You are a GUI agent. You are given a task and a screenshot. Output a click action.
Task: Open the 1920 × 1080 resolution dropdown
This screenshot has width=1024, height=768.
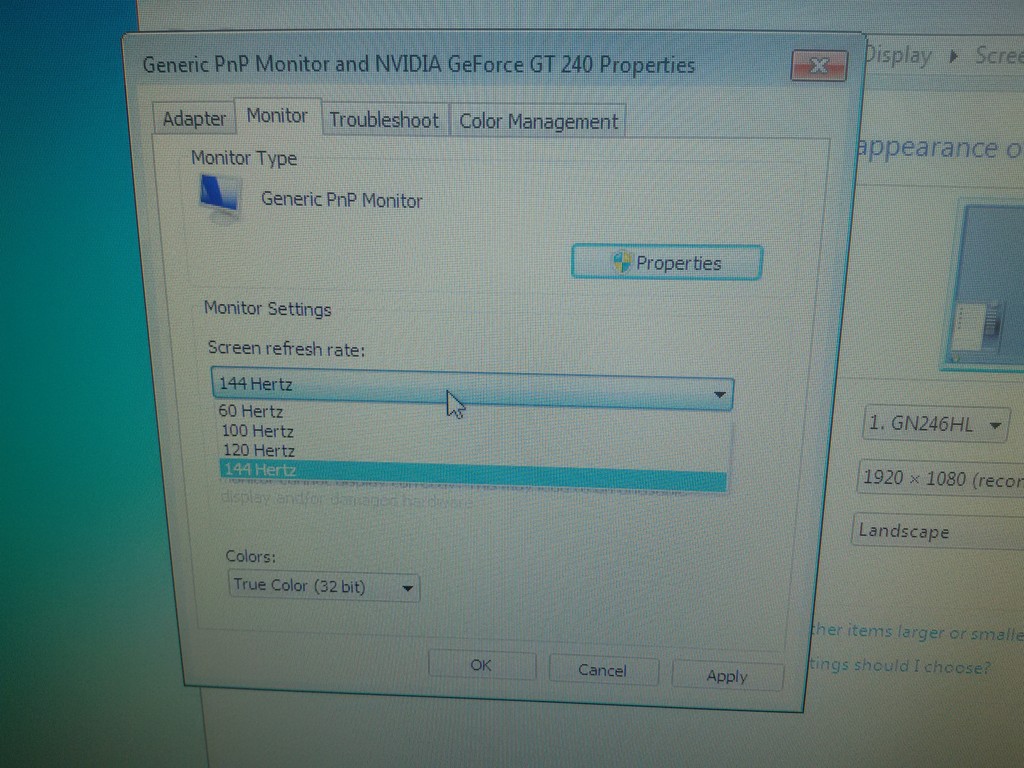tap(940, 479)
